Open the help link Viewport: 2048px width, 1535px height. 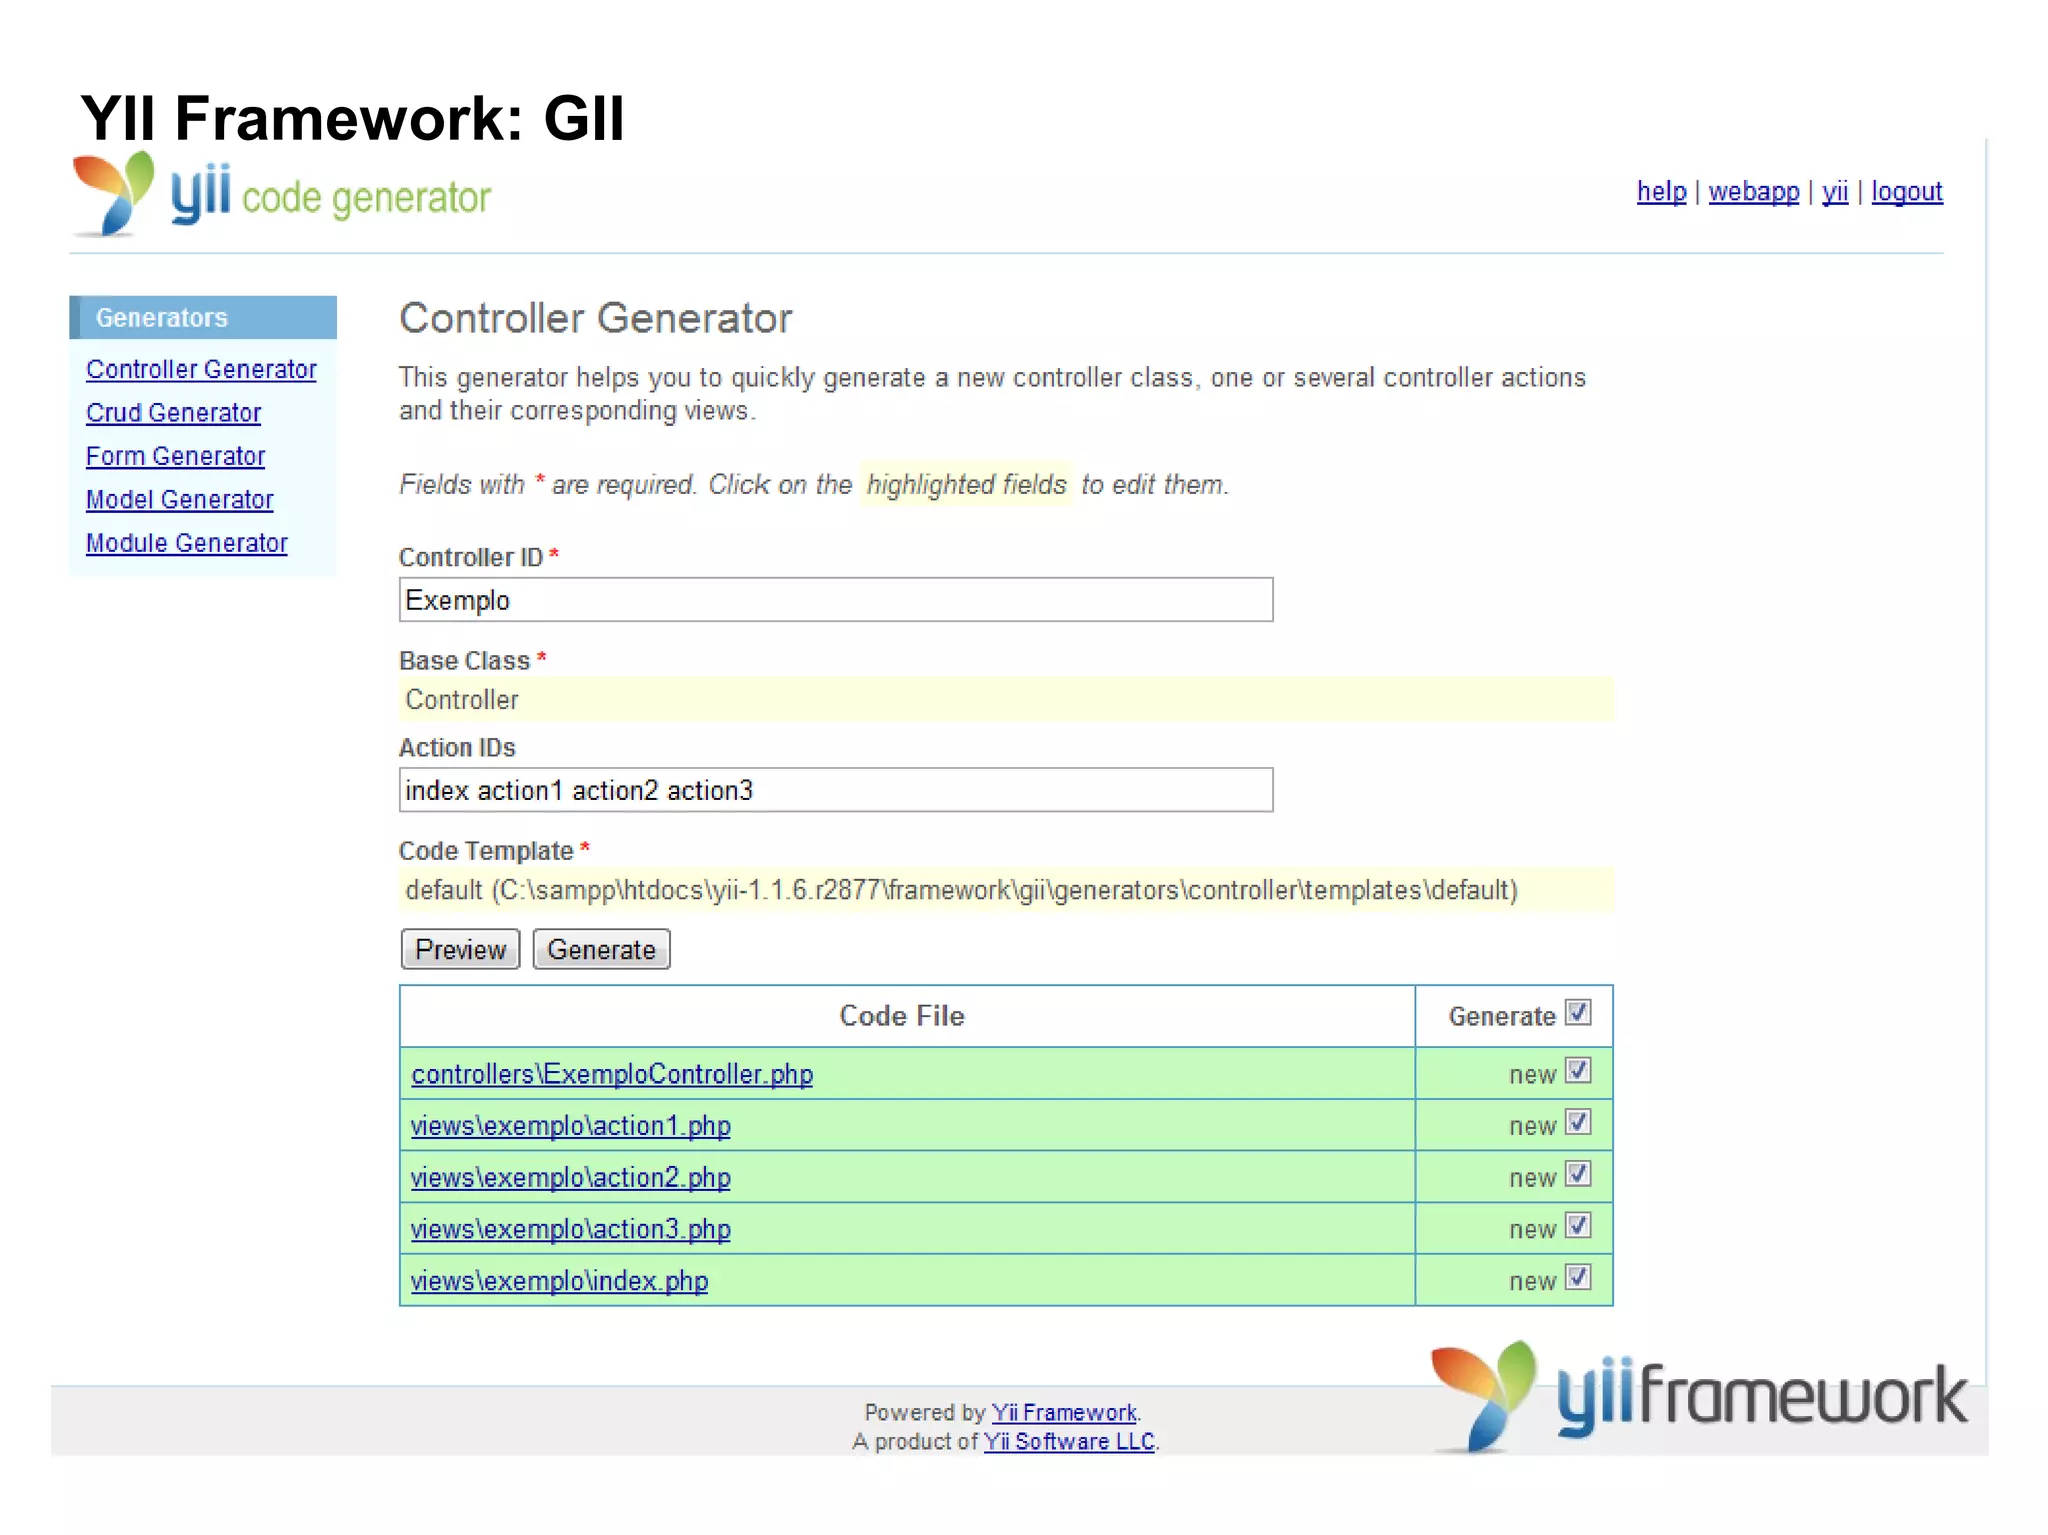[1661, 191]
